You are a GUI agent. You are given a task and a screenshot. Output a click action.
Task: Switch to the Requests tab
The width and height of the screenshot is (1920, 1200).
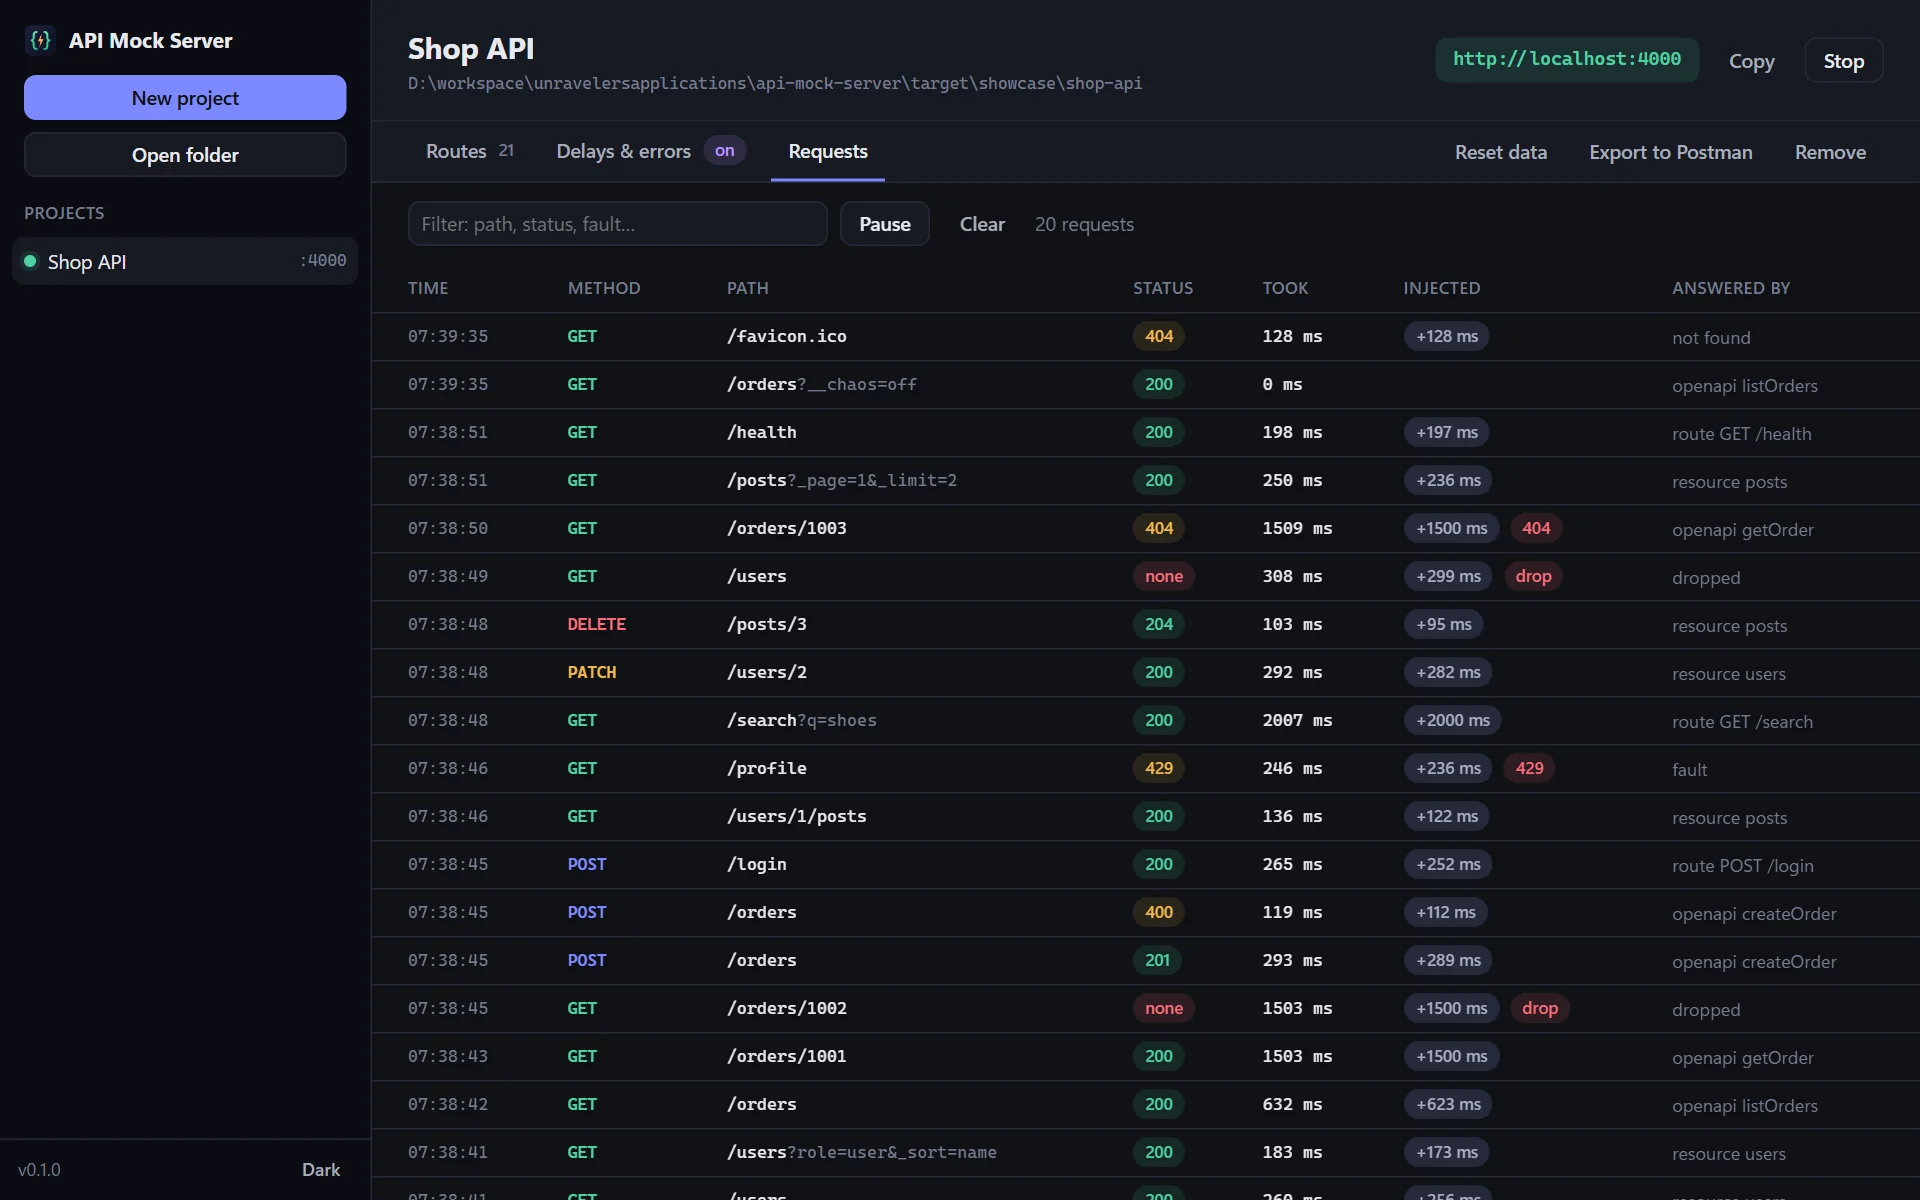pos(828,151)
